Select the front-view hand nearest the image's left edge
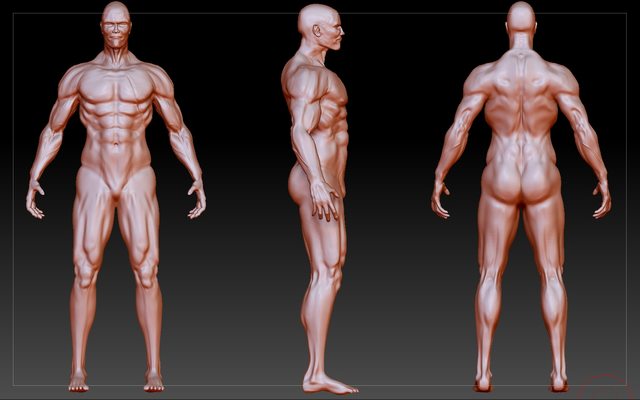Screen dimensions: 640x400 35,199
